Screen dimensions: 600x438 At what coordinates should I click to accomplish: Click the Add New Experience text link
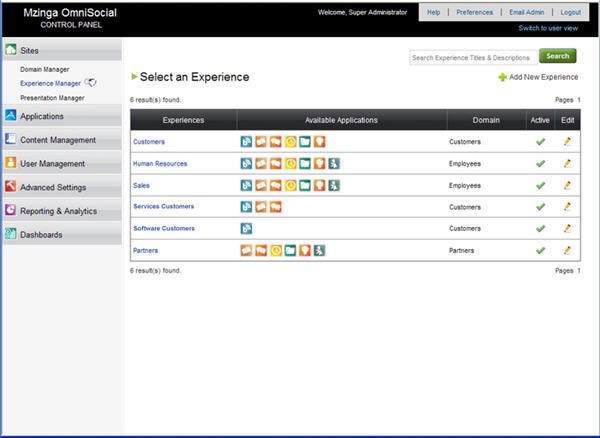[543, 77]
